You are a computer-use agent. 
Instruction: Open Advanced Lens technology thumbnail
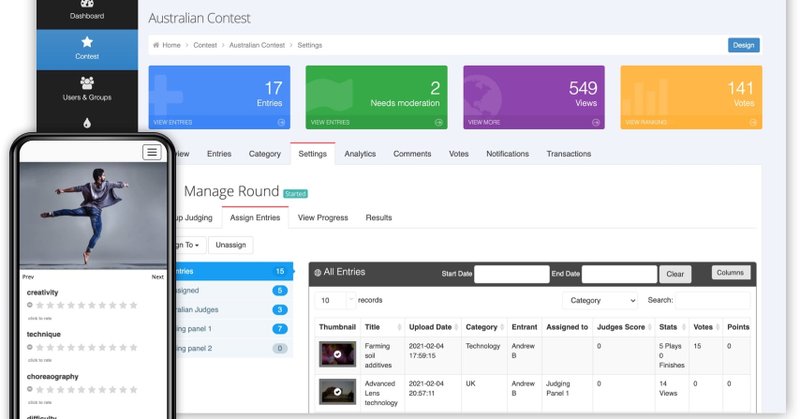click(337, 391)
